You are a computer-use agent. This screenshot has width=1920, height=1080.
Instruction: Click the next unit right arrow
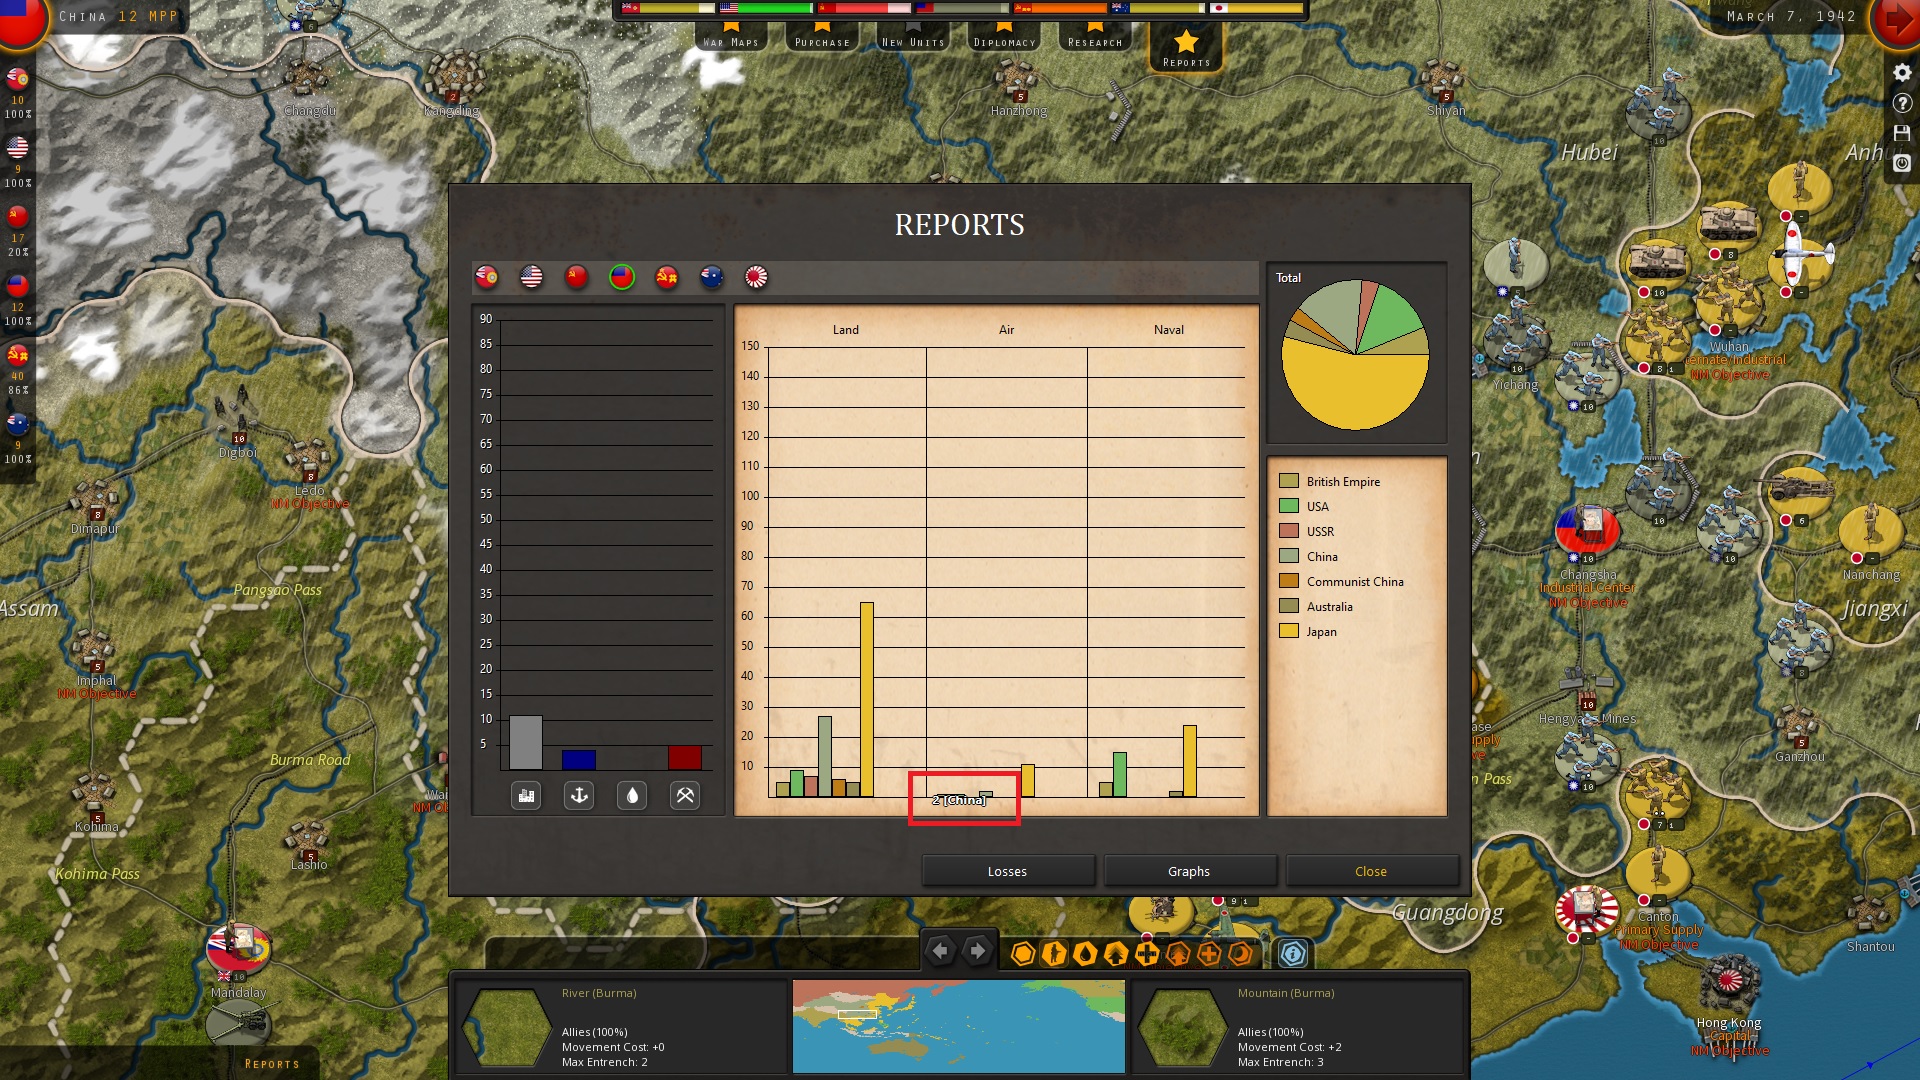[977, 951]
